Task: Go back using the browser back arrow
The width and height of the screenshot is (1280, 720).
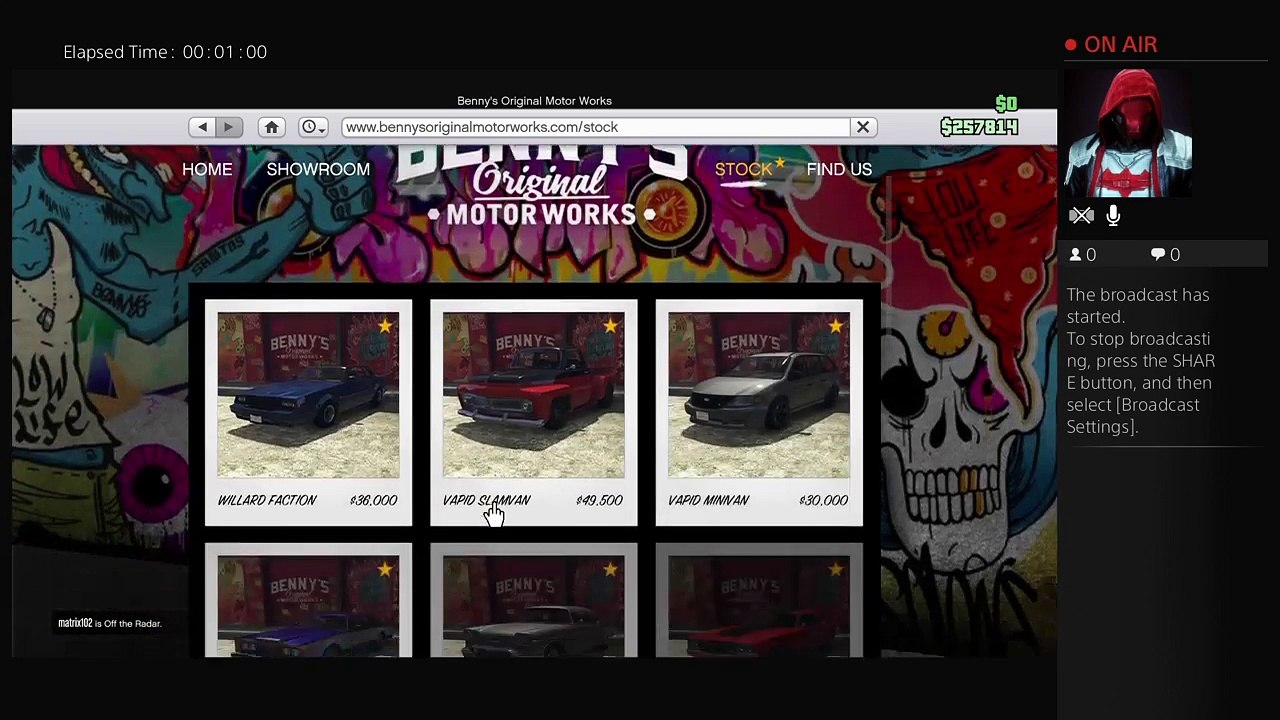Action: [202, 127]
